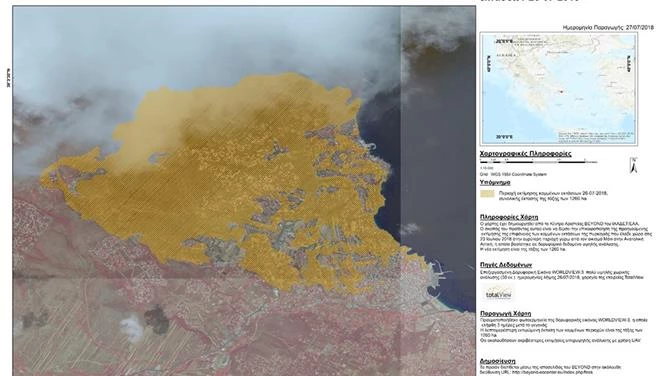Select the Χαρτογραφικές Πληροφορίες heading
This screenshot has height=376, width=660.
[525, 154]
